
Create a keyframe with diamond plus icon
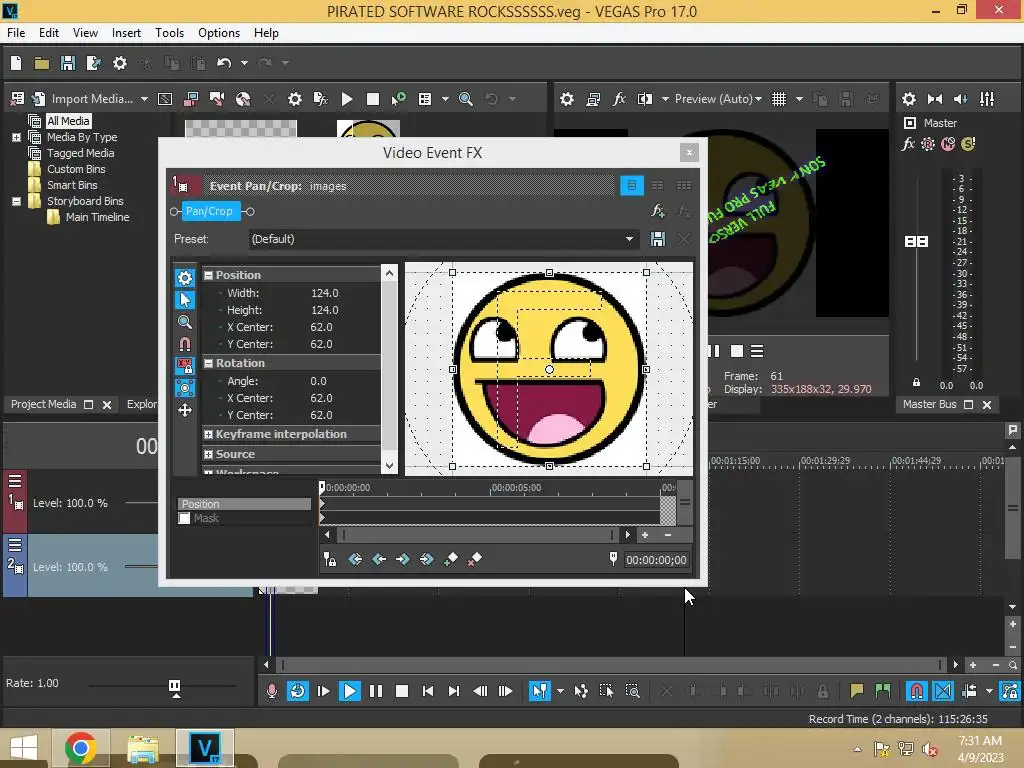click(451, 559)
